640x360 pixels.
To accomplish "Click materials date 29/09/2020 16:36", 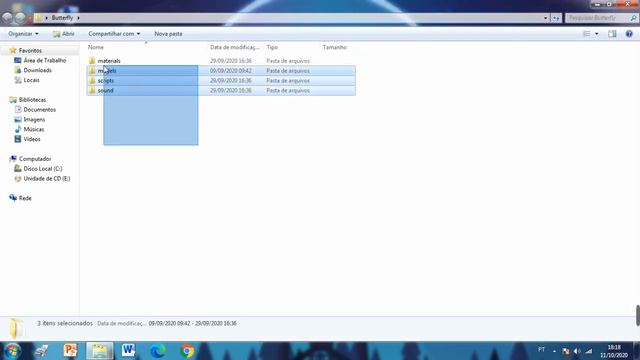I will tap(231, 61).
